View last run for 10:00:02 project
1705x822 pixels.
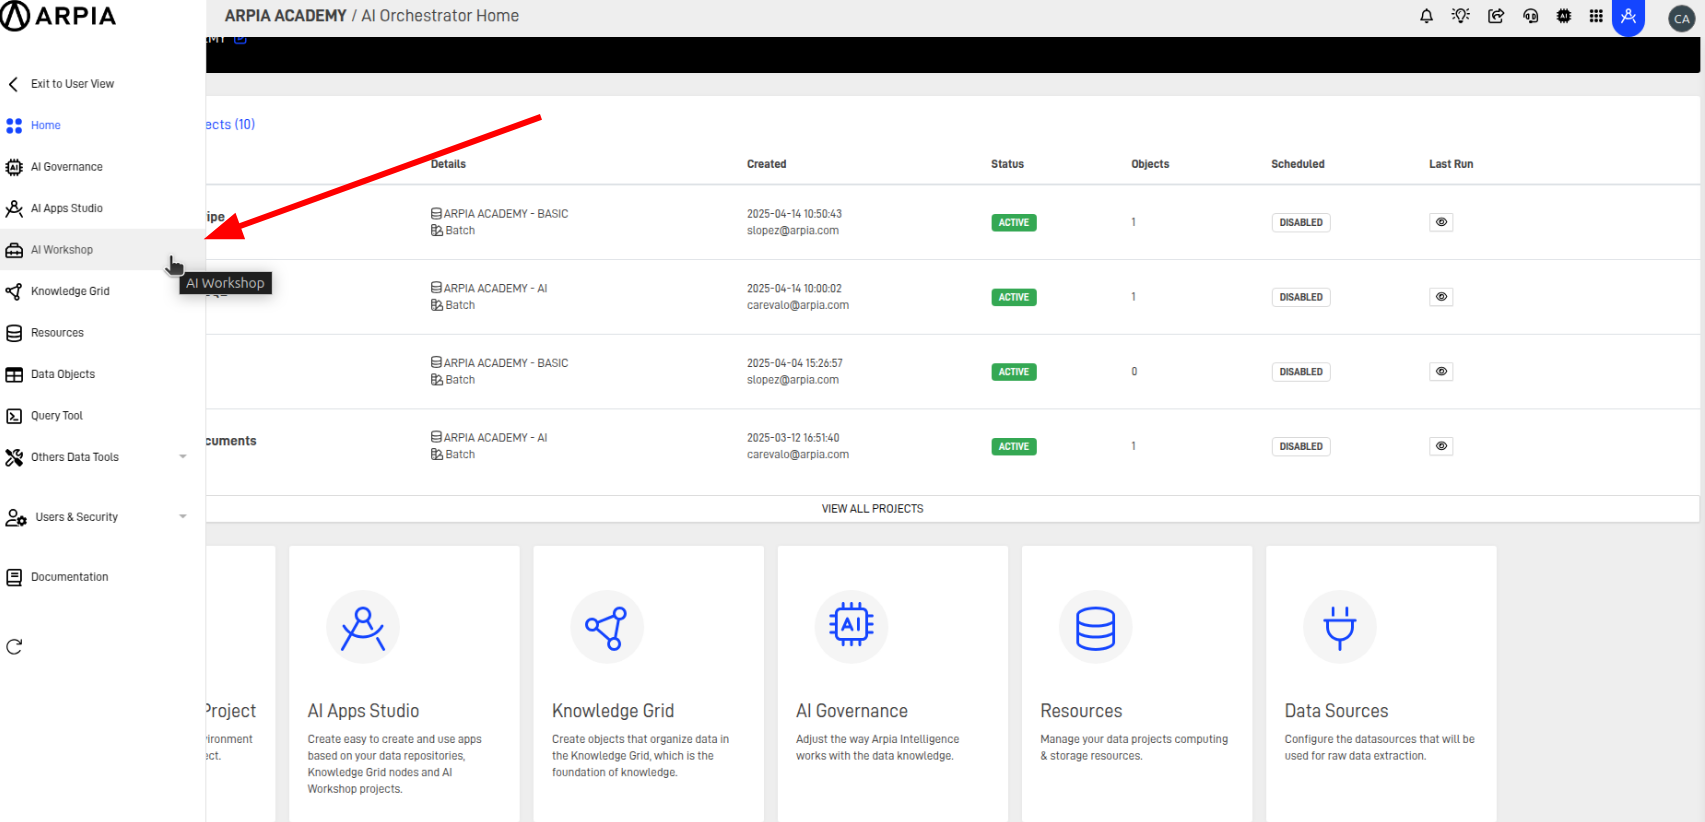(x=1441, y=297)
